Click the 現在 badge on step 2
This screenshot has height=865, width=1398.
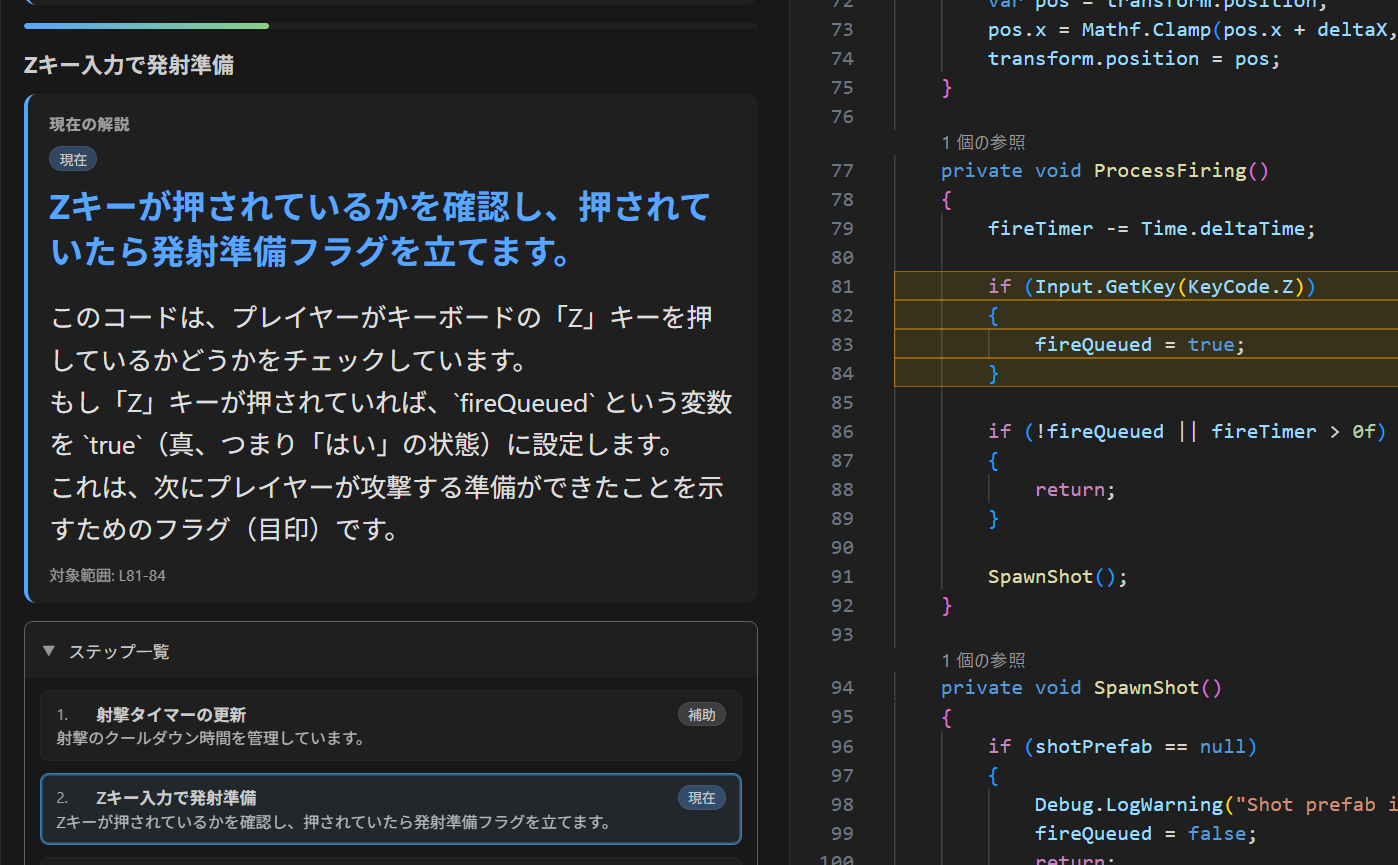701,797
